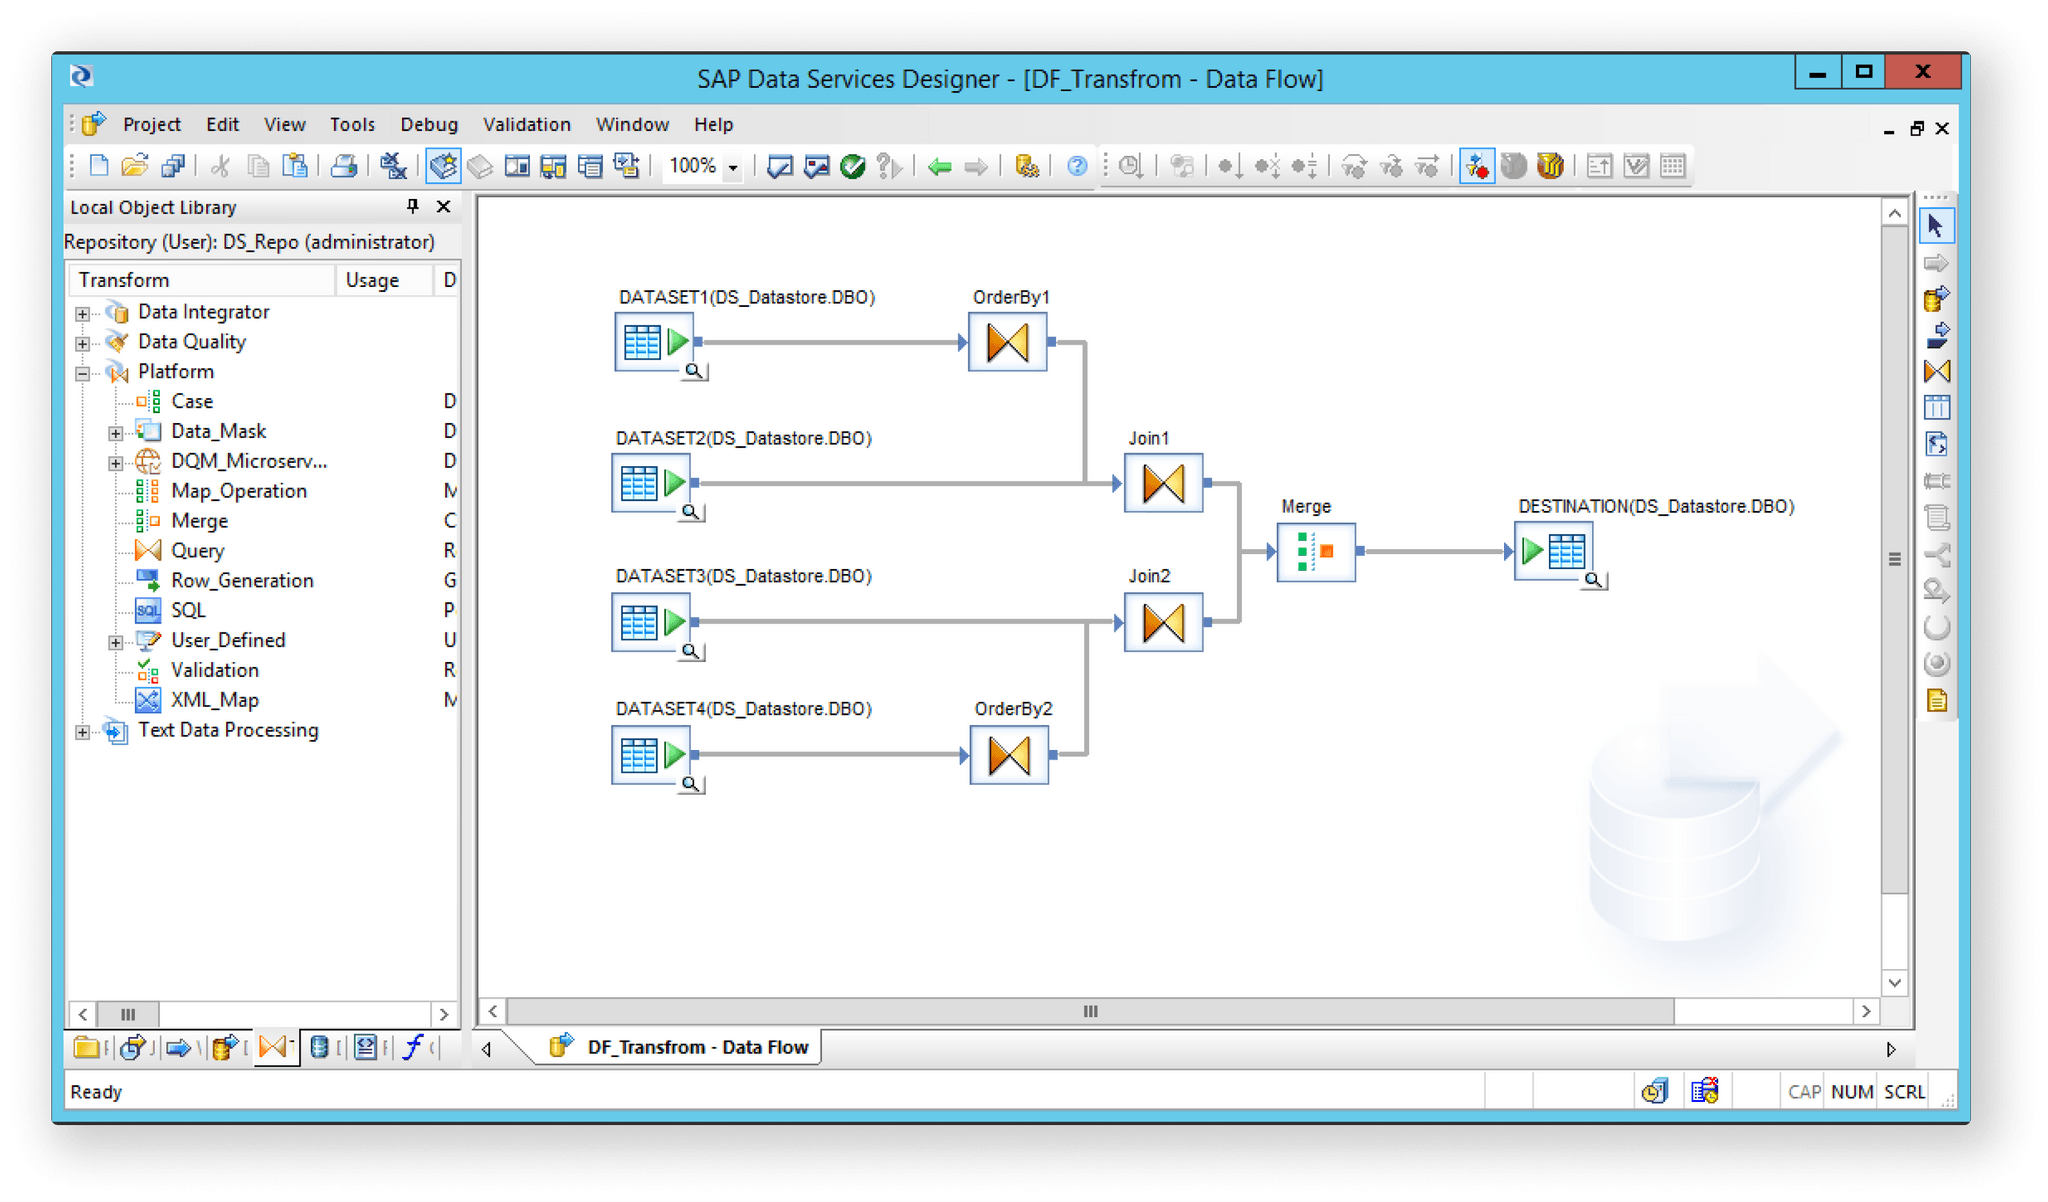The width and height of the screenshot is (2048, 1202).
Task: Select the Query transform icon in the right palette
Action: 1936,371
